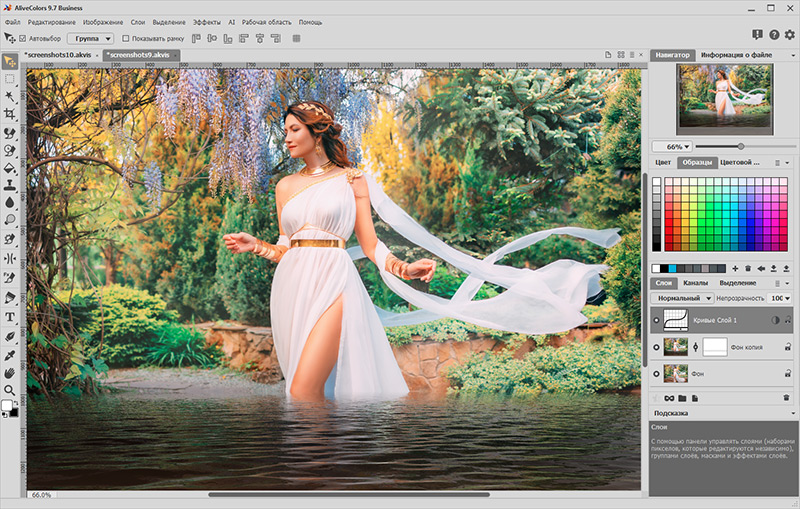Viewport: 800px width, 509px height.
Task: Select the Zoom magnifier tool
Action: point(10,391)
